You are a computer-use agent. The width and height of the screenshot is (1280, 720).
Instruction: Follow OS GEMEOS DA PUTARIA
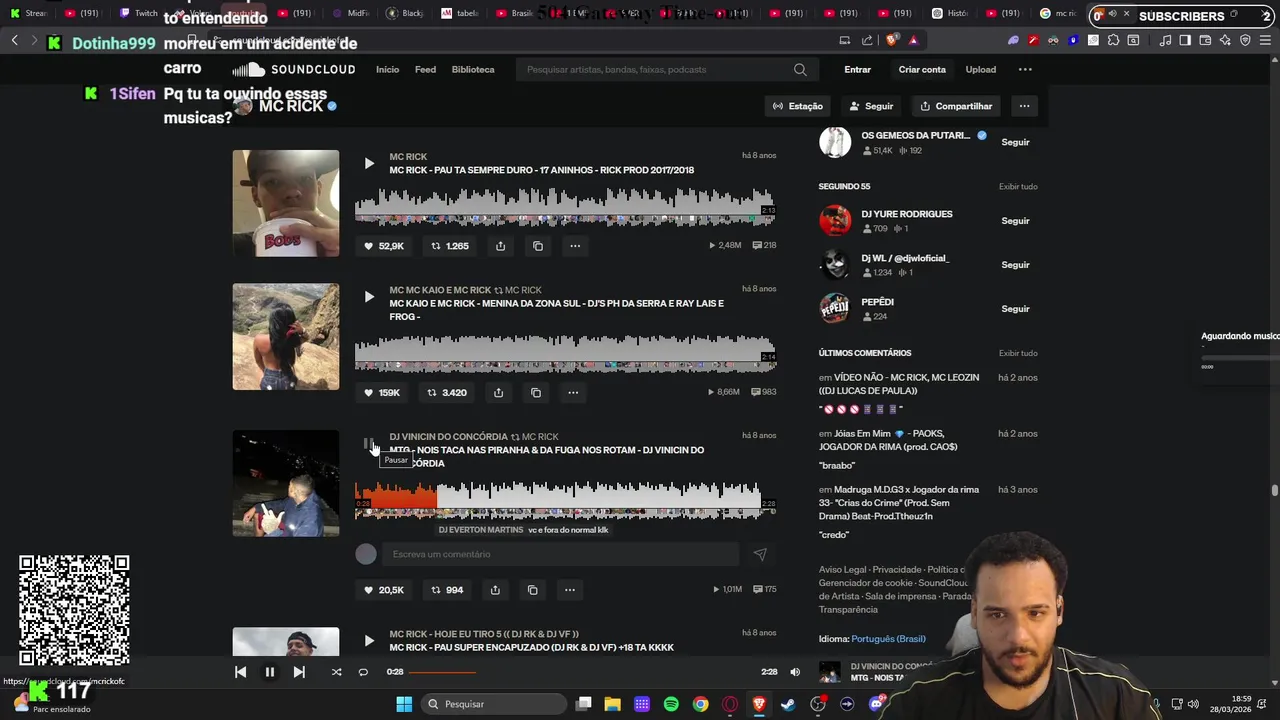1015,142
